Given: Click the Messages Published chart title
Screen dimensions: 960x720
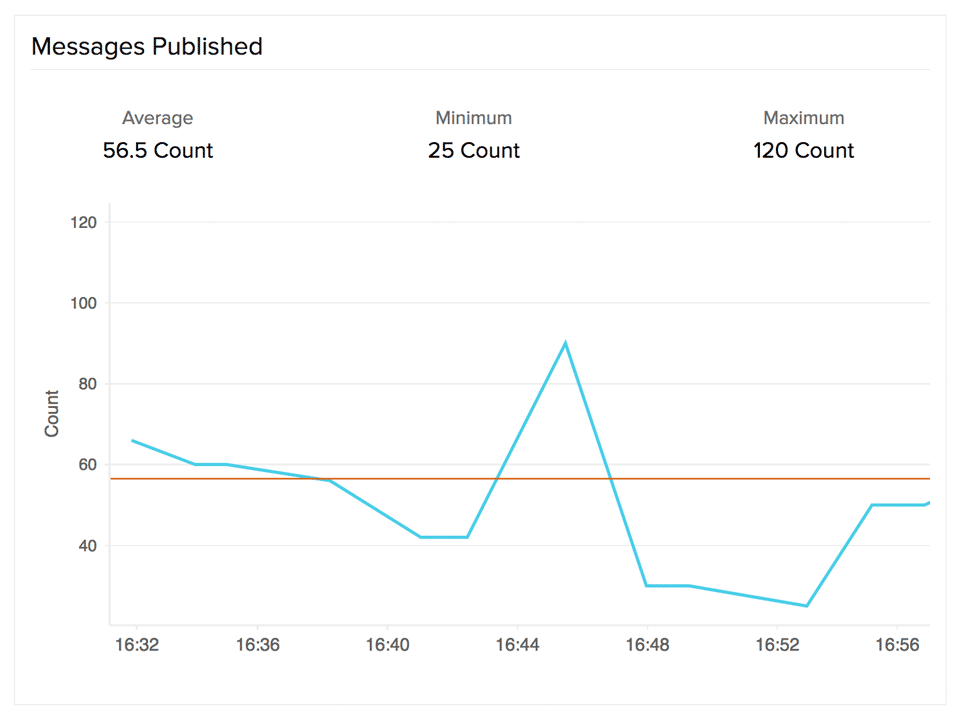Looking at the screenshot, I should (x=147, y=46).
